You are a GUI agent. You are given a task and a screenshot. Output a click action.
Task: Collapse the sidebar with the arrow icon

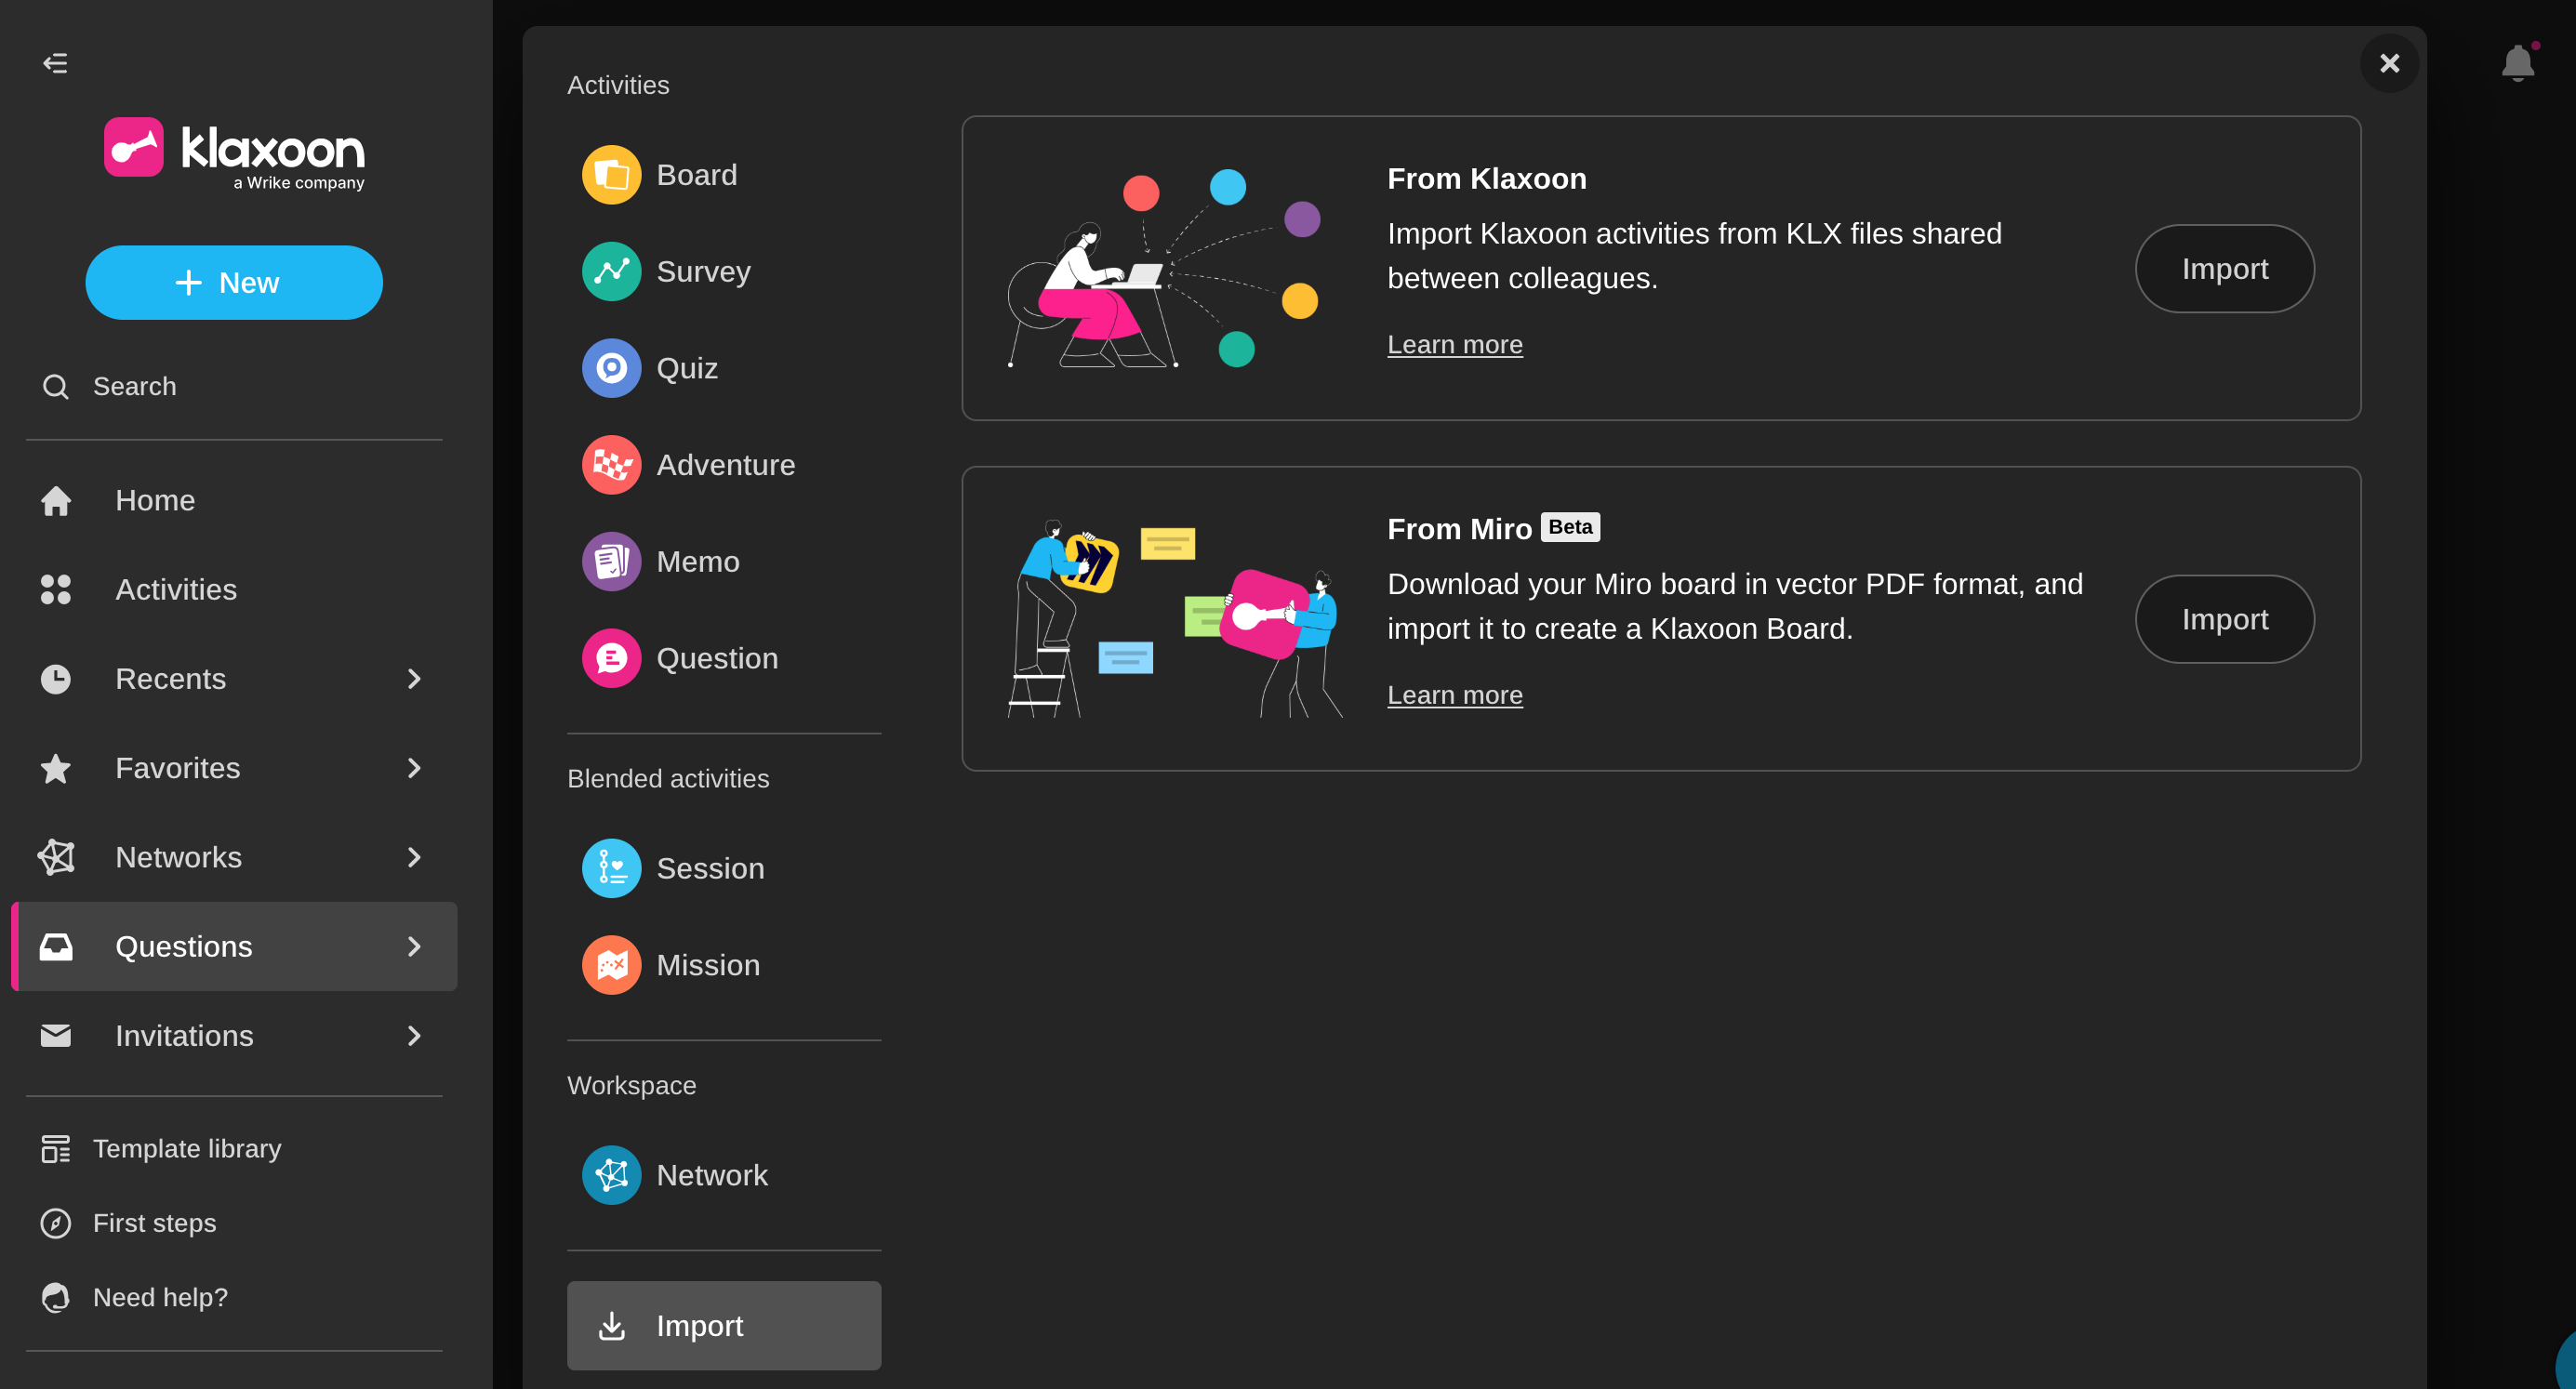(x=55, y=63)
